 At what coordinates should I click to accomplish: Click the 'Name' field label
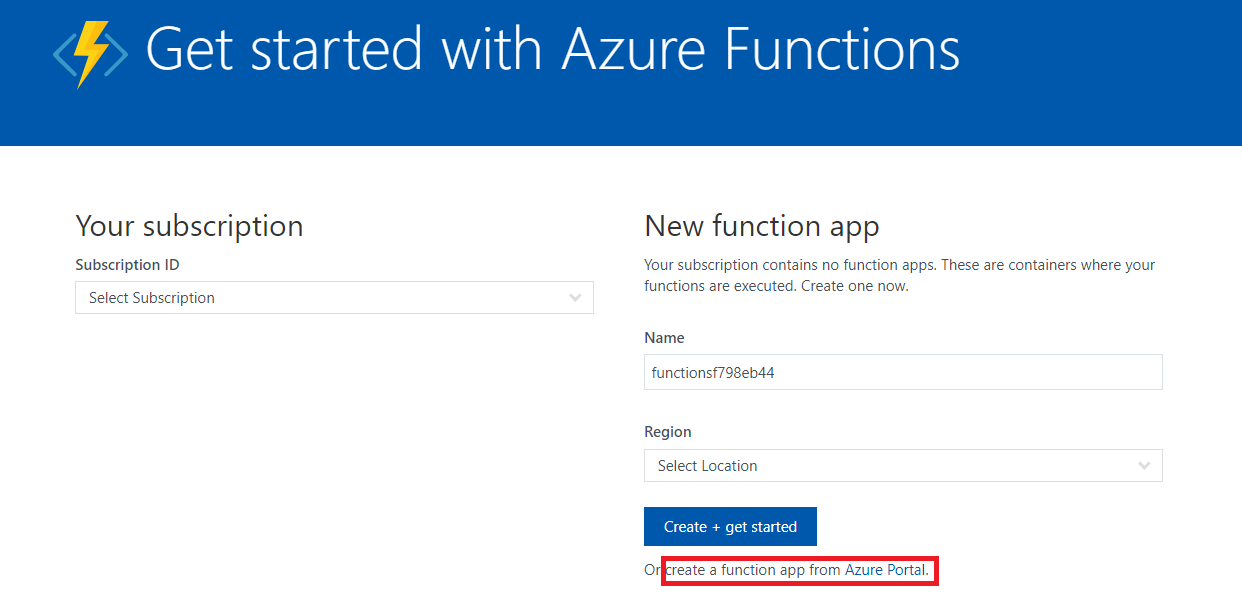click(664, 338)
